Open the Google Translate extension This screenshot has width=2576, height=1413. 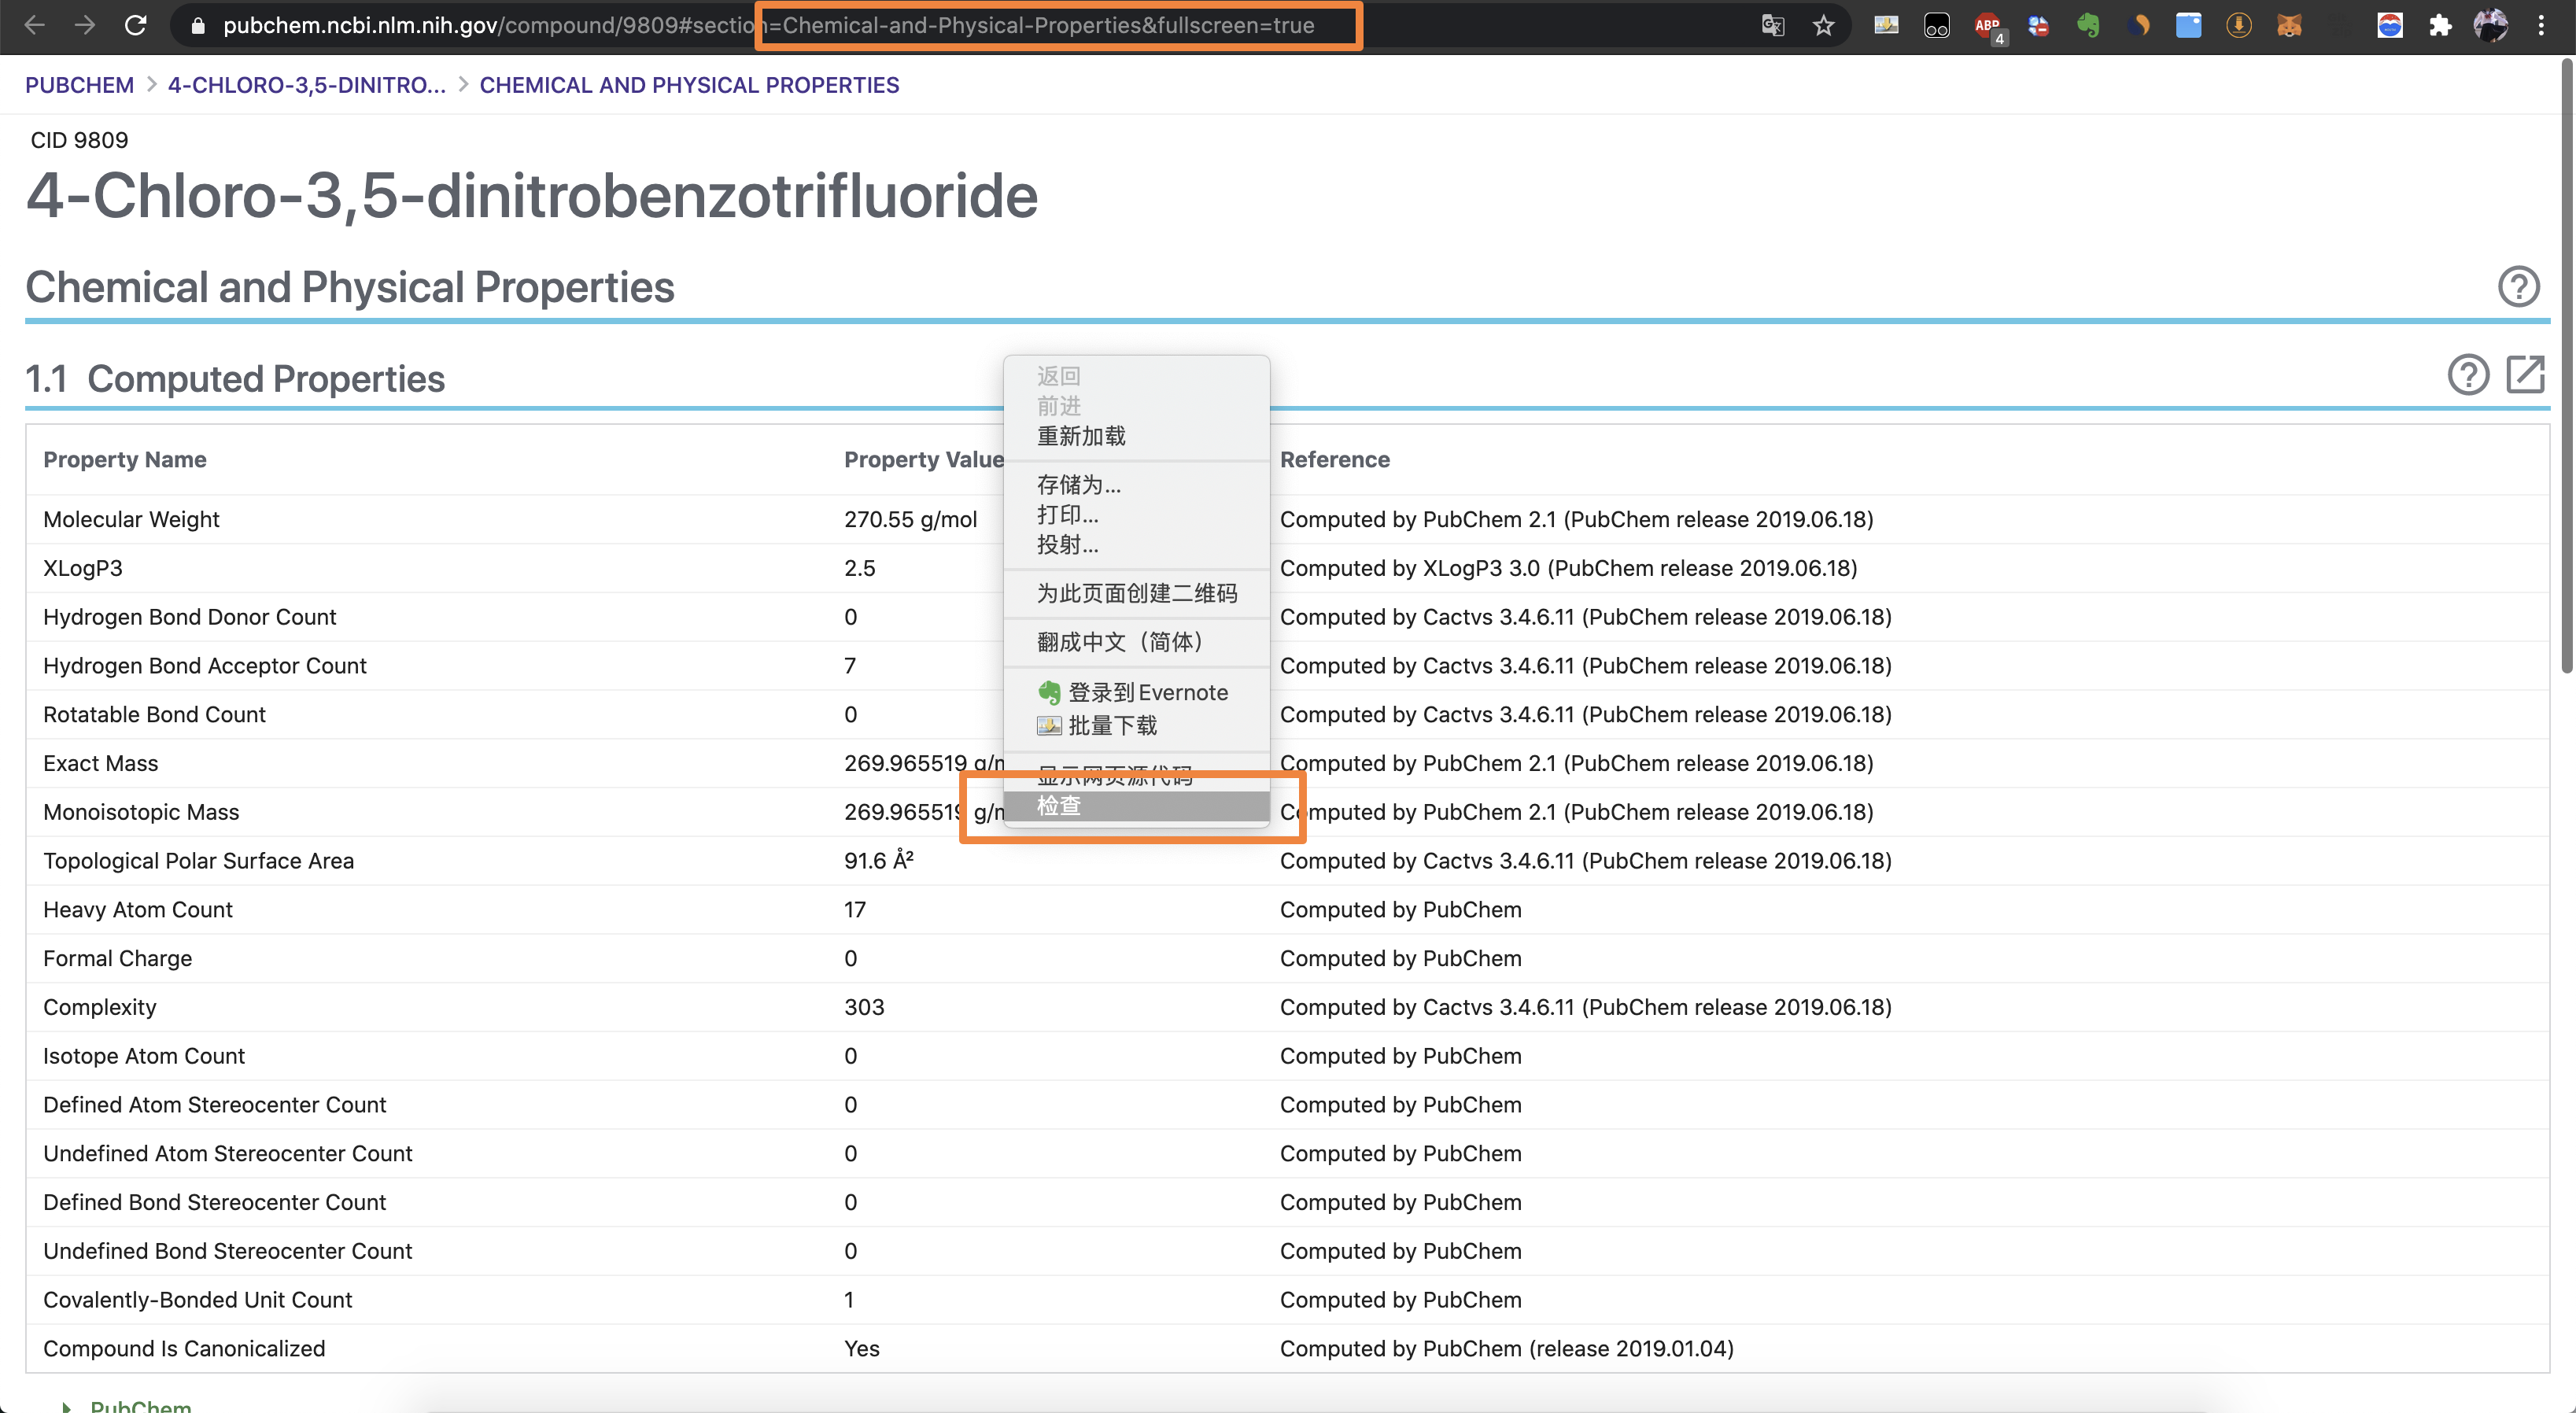pyautogui.click(x=1773, y=25)
